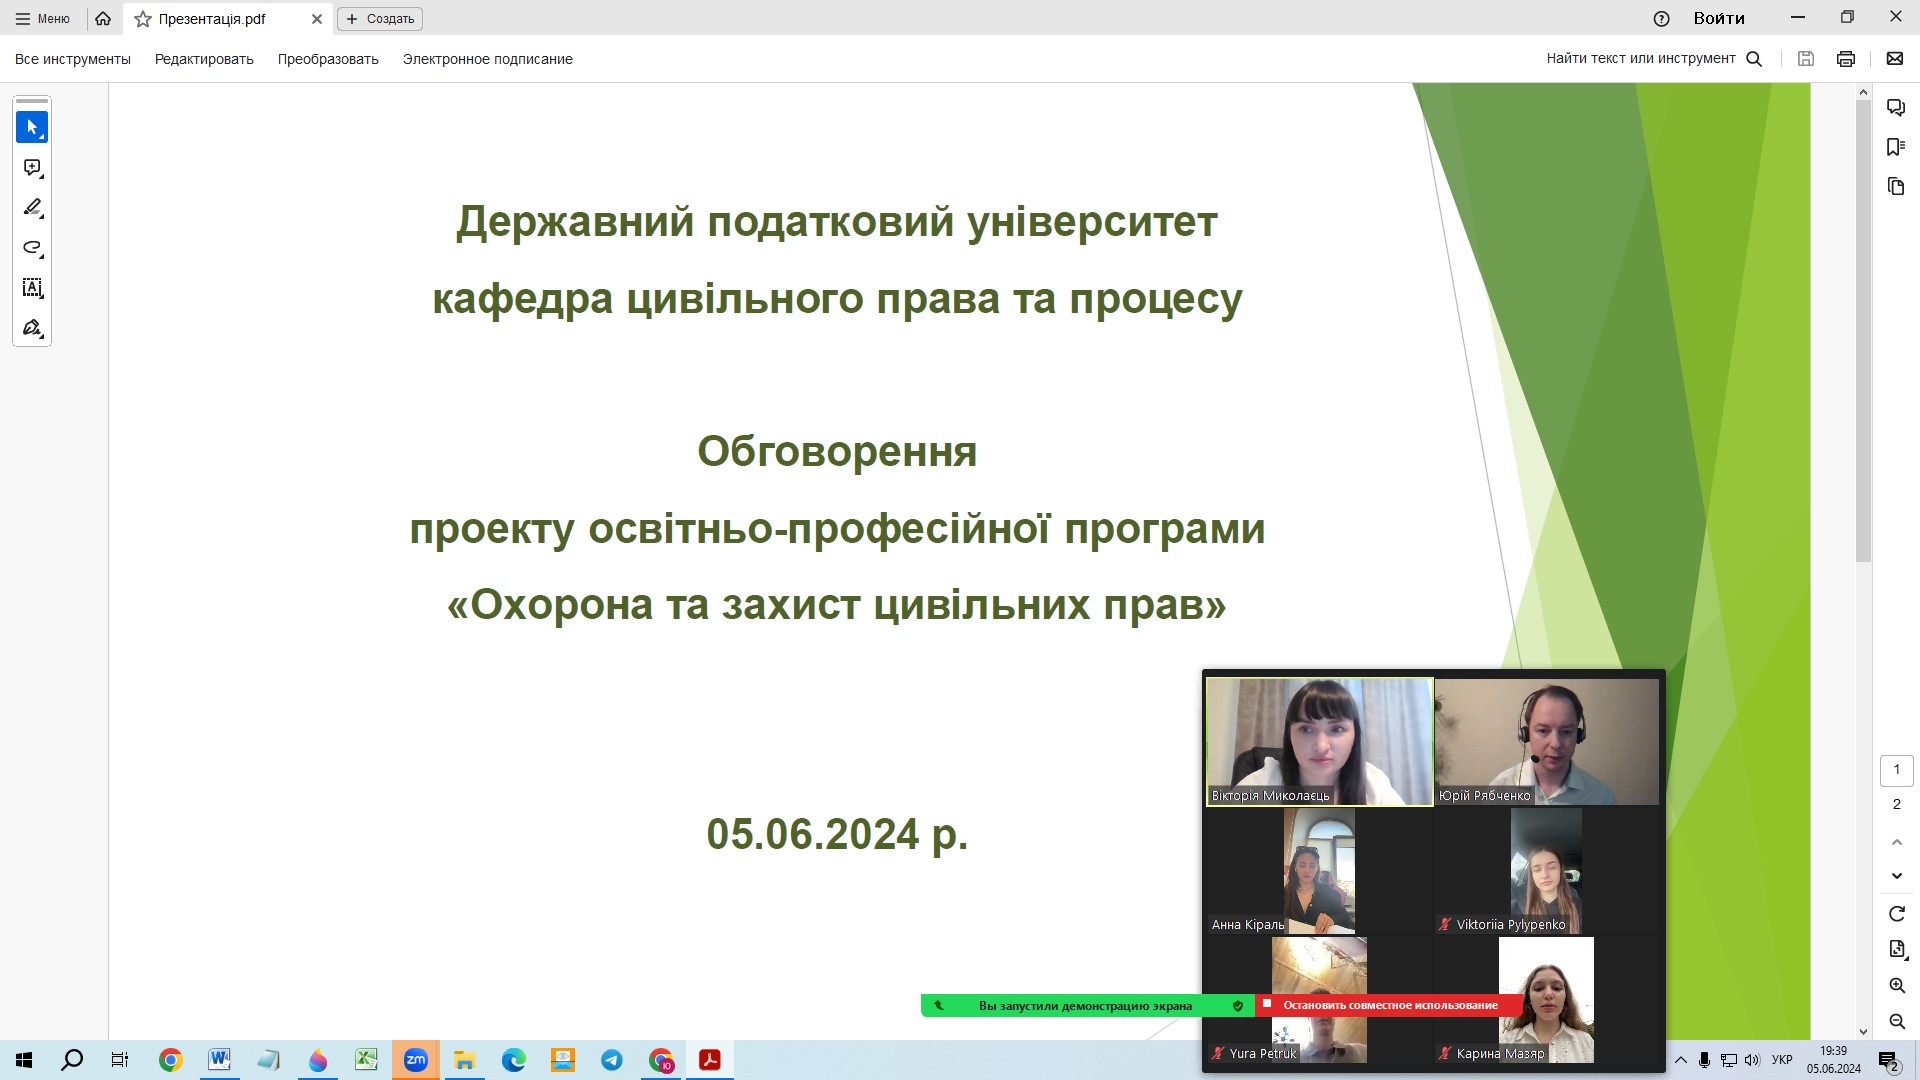Share by email envelope icon
Image resolution: width=1920 pixels, height=1080 pixels.
[x=1895, y=59]
